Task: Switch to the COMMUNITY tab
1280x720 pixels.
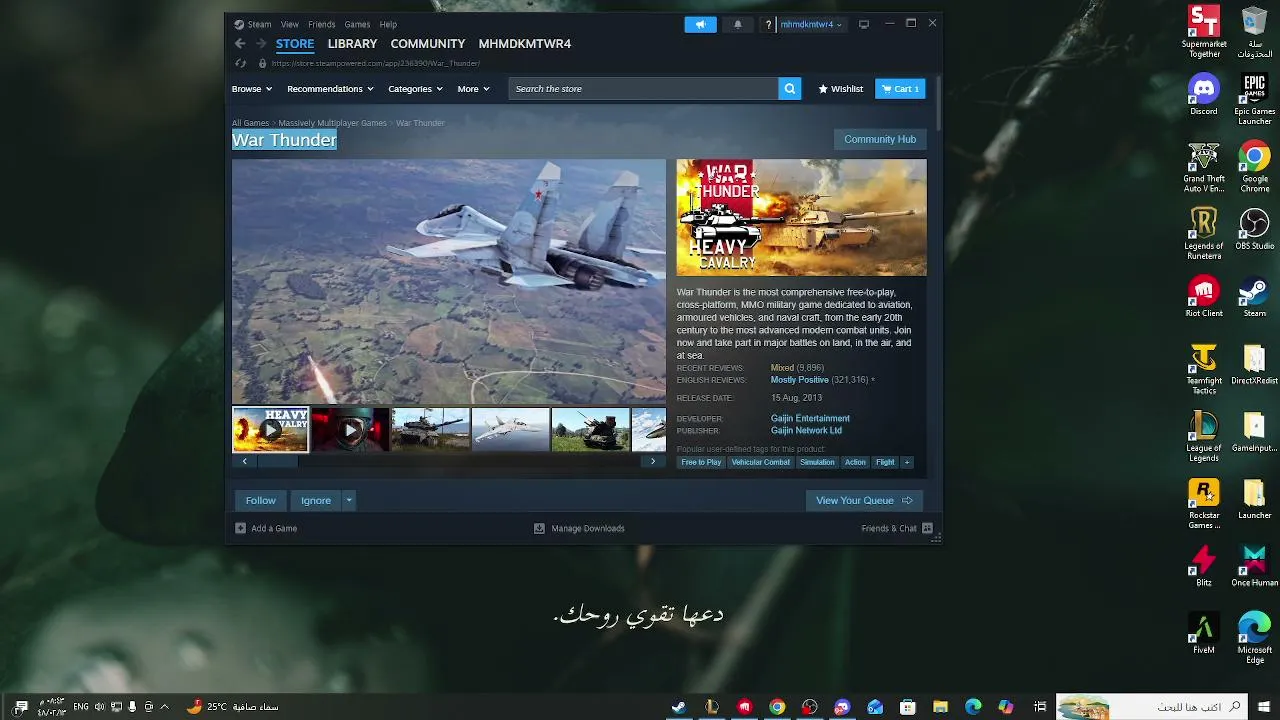Action: [428, 44]
